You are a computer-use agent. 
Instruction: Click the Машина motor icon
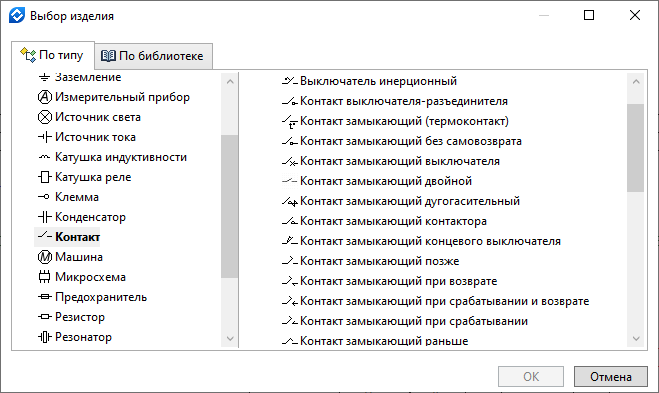pyautogui.click(x=45, y=257)
